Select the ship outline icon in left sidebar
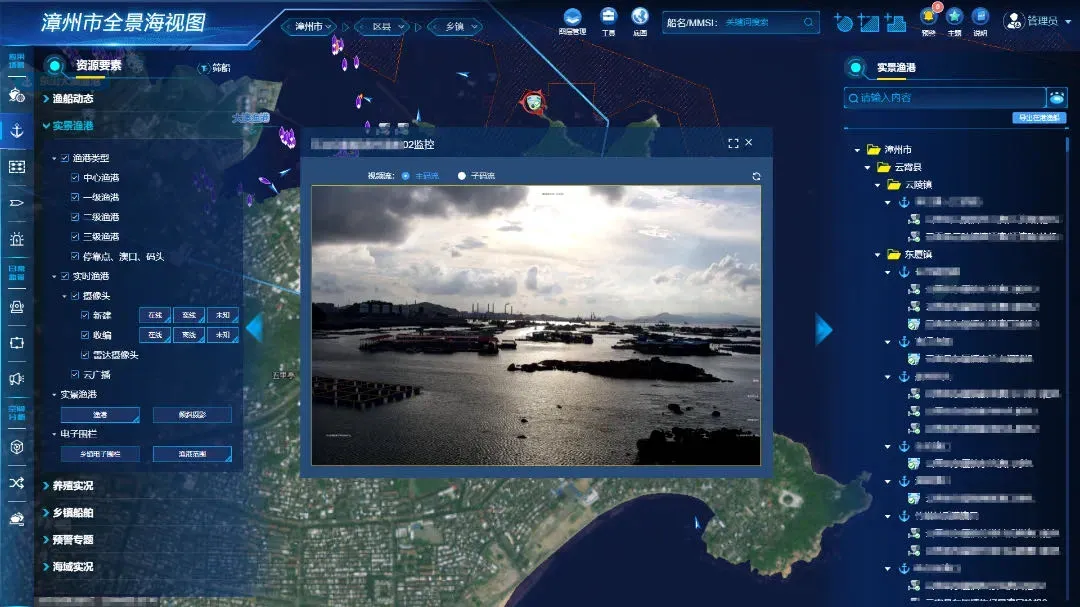This screenshot has height=607, width=1080. pyautogui.click(x=17, y=203)
